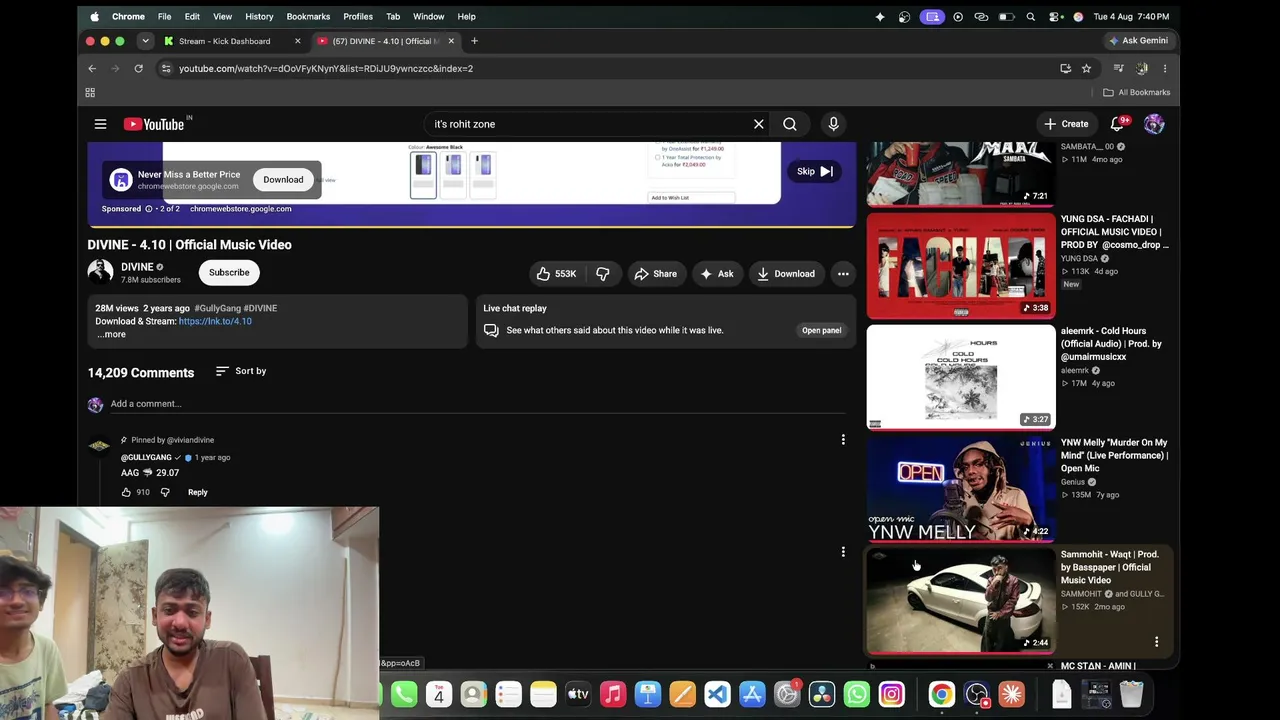Dislike the pinned GULLYGANG comment
Screen dimensions: 1280x720
click(x=165, y=492)
